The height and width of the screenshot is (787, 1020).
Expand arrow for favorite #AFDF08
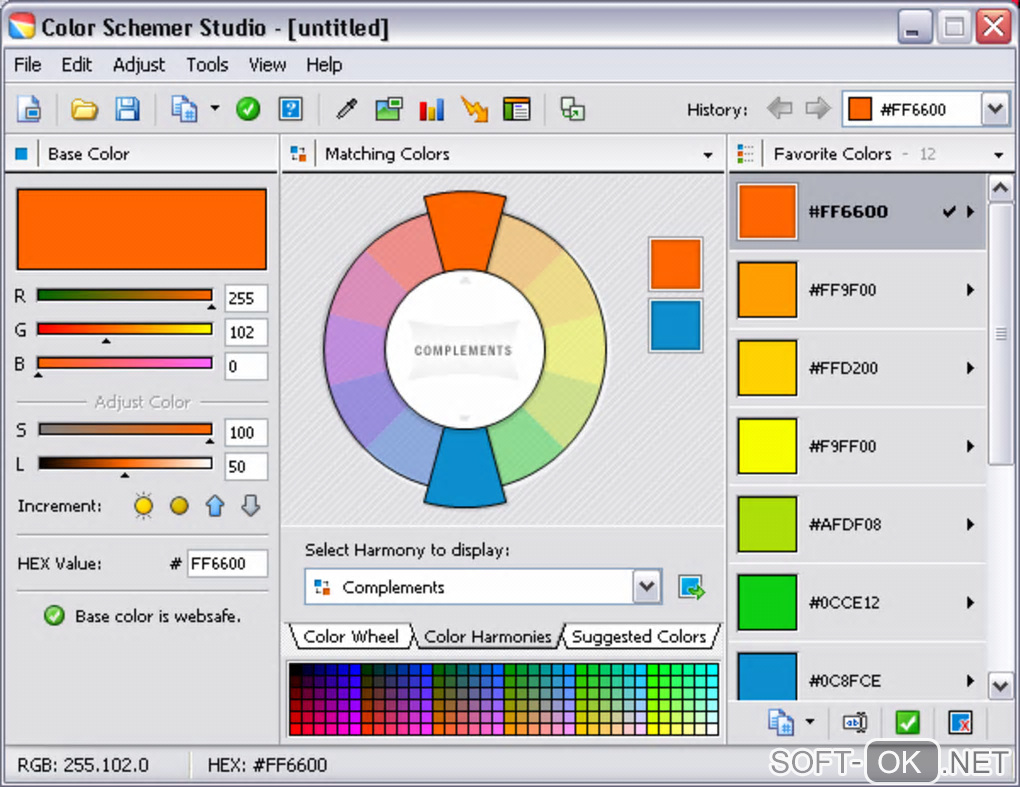click(x=971, y=524)
